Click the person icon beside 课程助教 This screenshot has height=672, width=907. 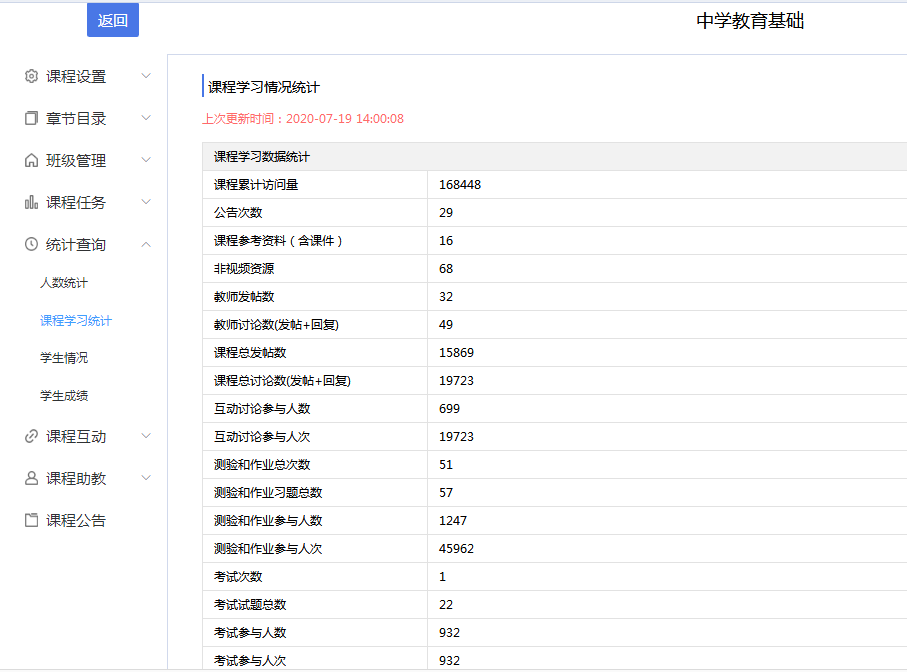31,479
